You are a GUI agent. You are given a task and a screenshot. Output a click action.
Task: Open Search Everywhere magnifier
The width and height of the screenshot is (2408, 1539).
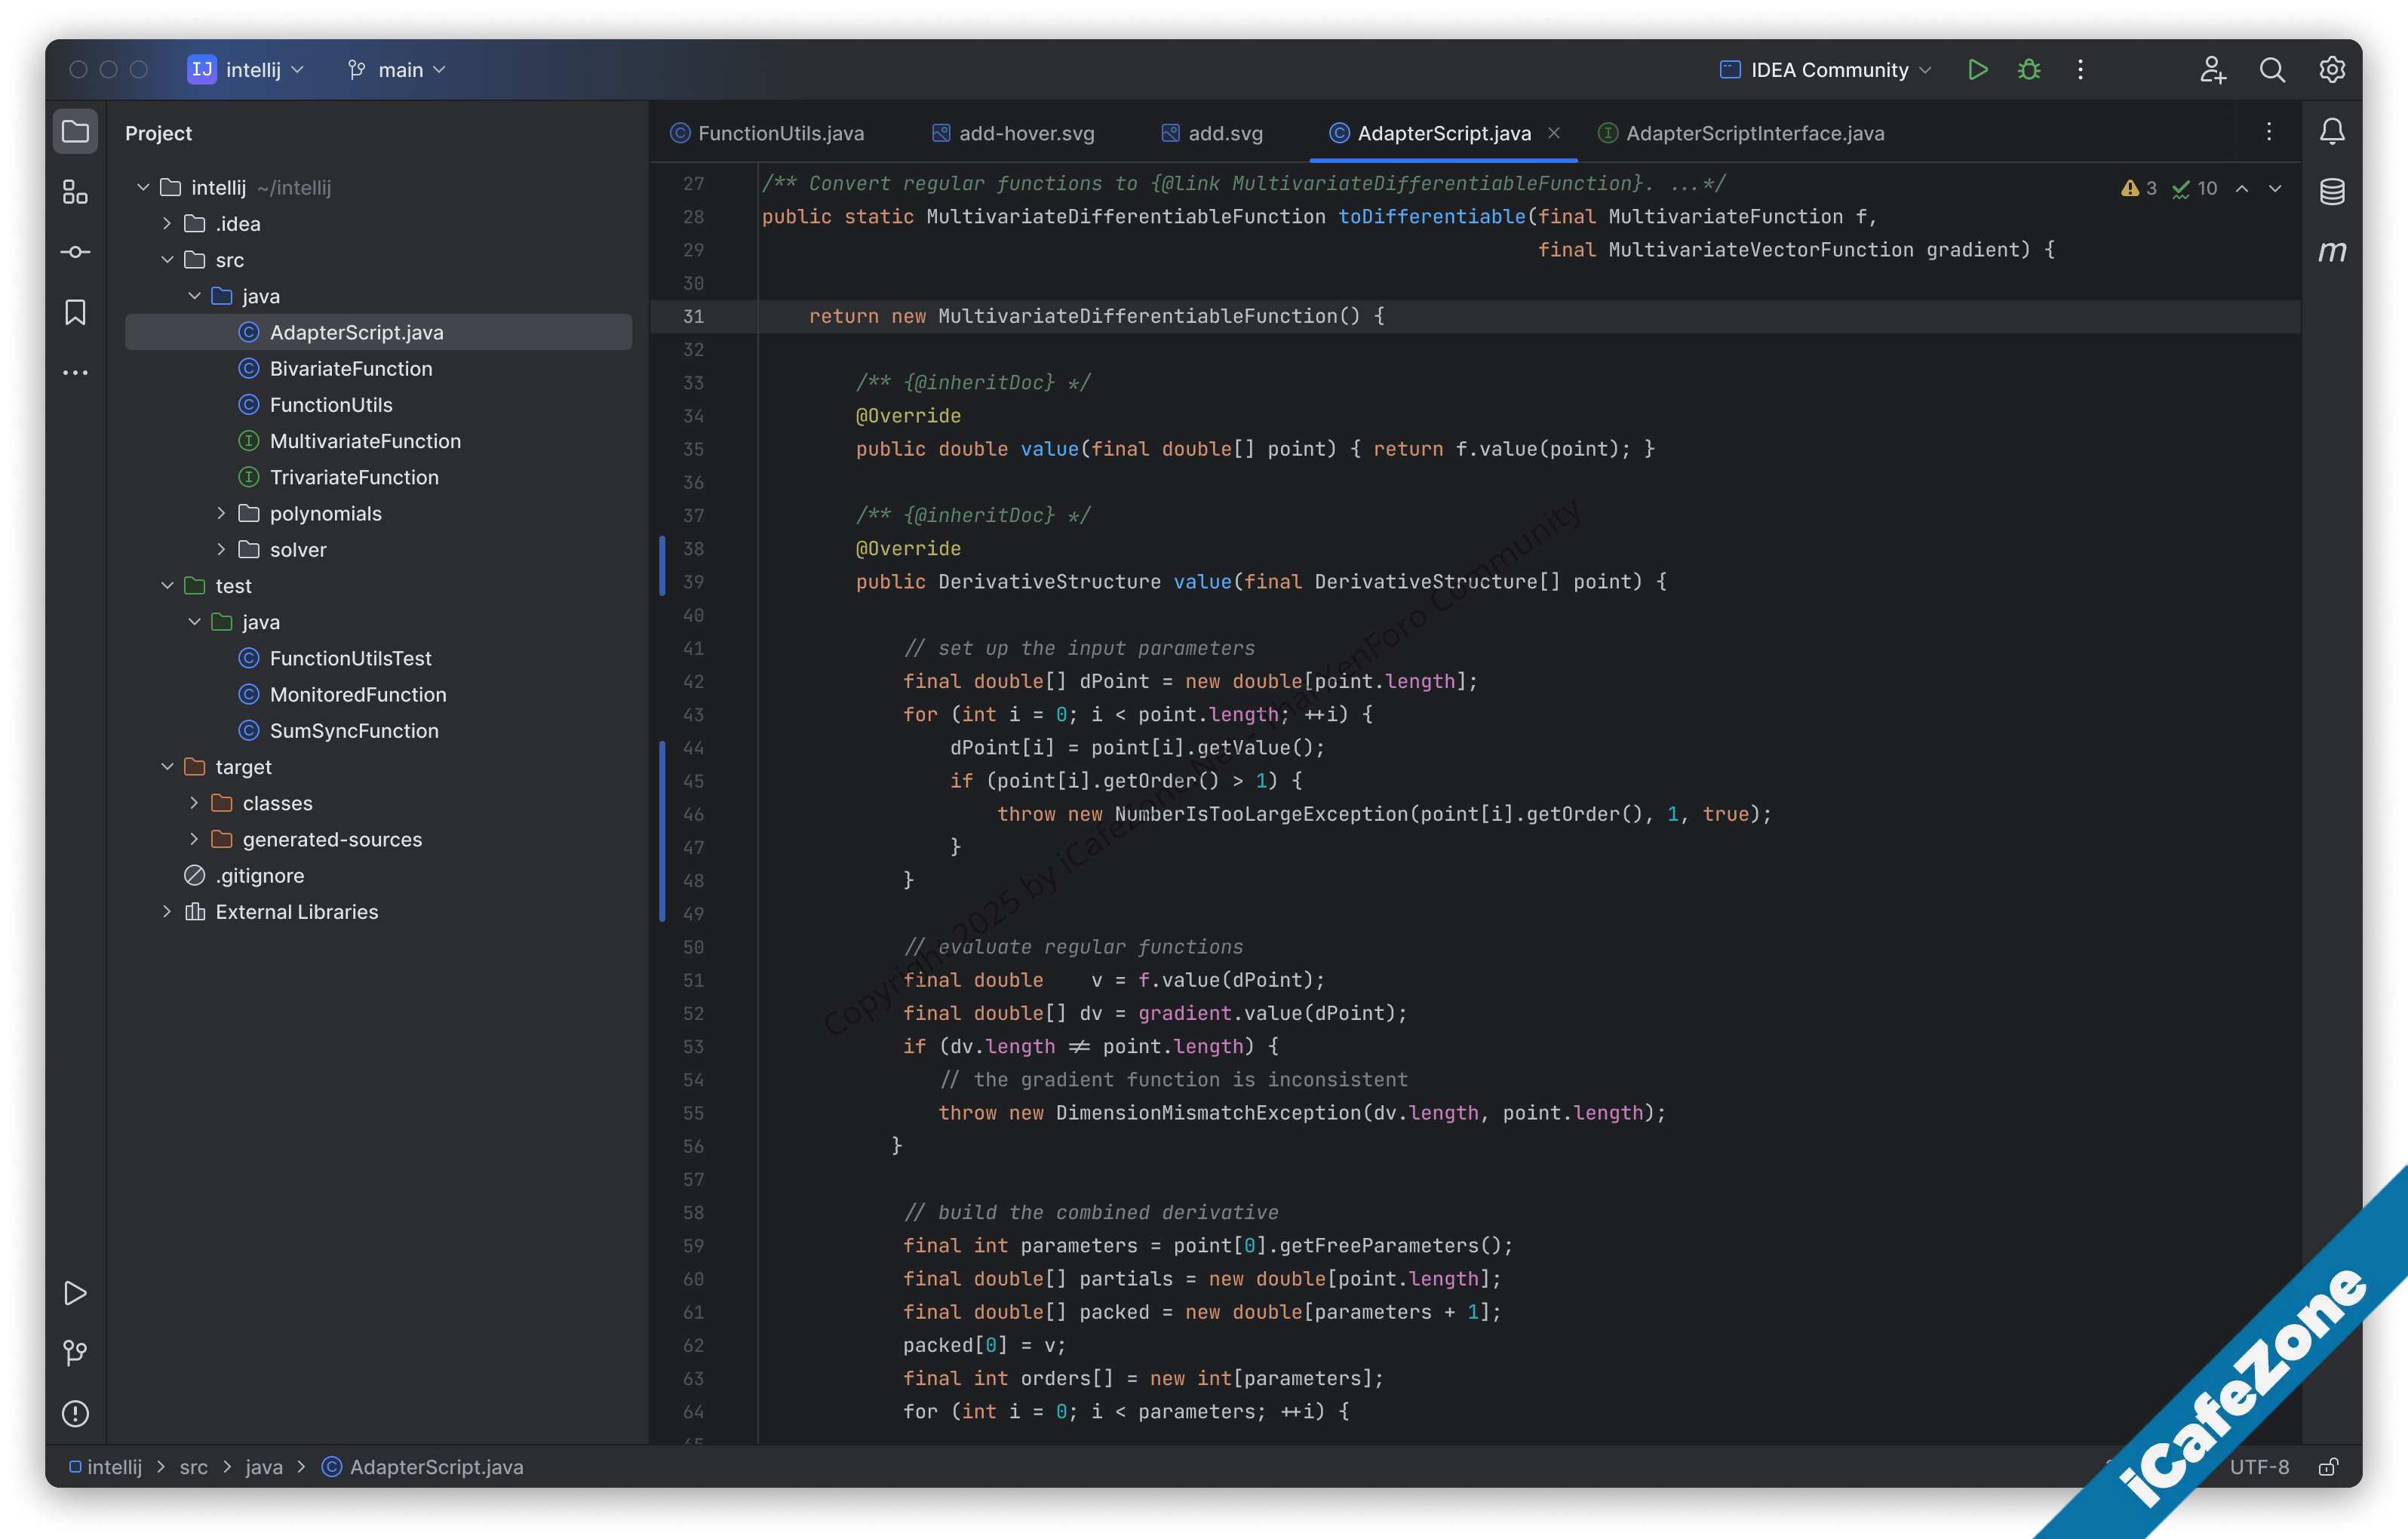(2272, 69)
